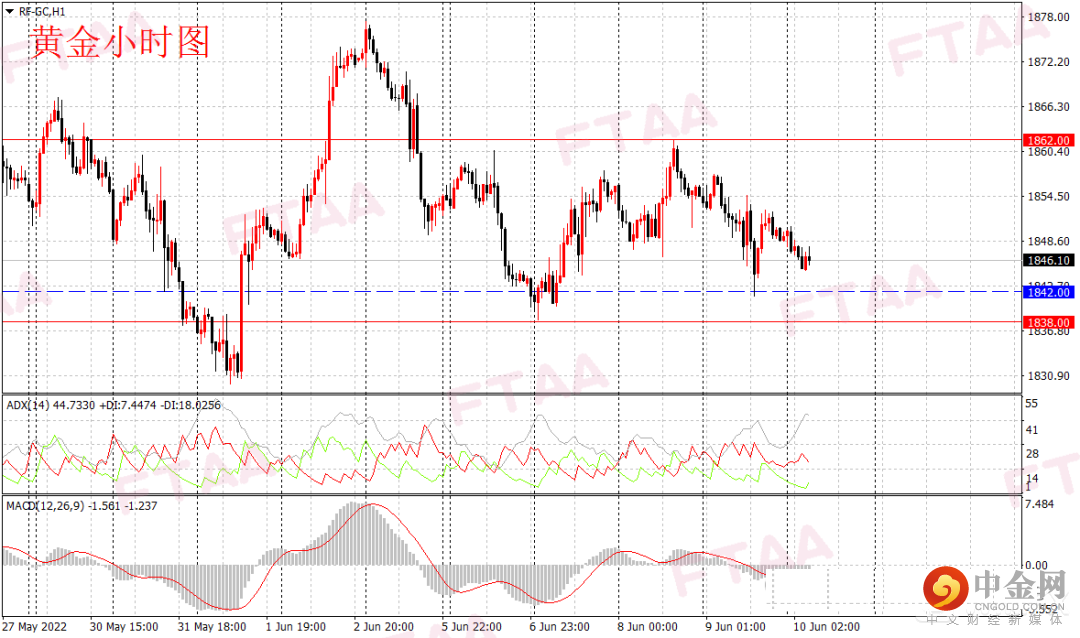Select the 1842.00 blue price label
The image size is (1080, 638).
(1048, 292)
